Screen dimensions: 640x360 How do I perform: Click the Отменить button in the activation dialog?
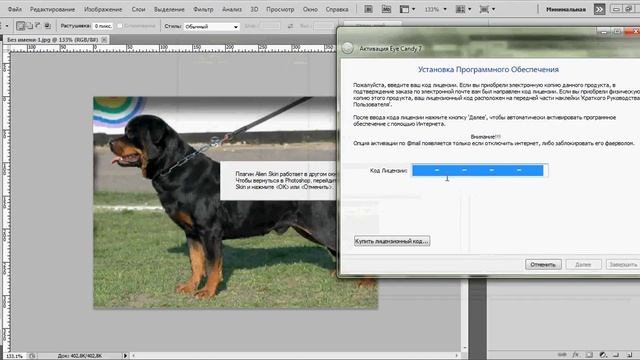[x=543, y=264]
